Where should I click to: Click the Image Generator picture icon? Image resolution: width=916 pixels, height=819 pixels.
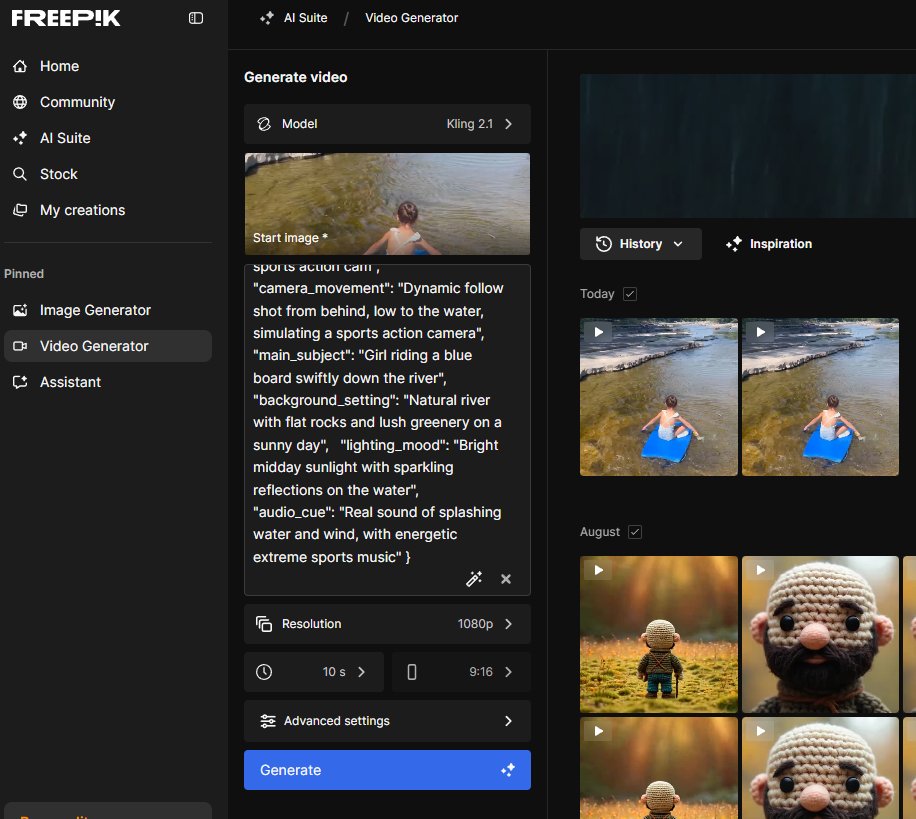tap(20, 310)
